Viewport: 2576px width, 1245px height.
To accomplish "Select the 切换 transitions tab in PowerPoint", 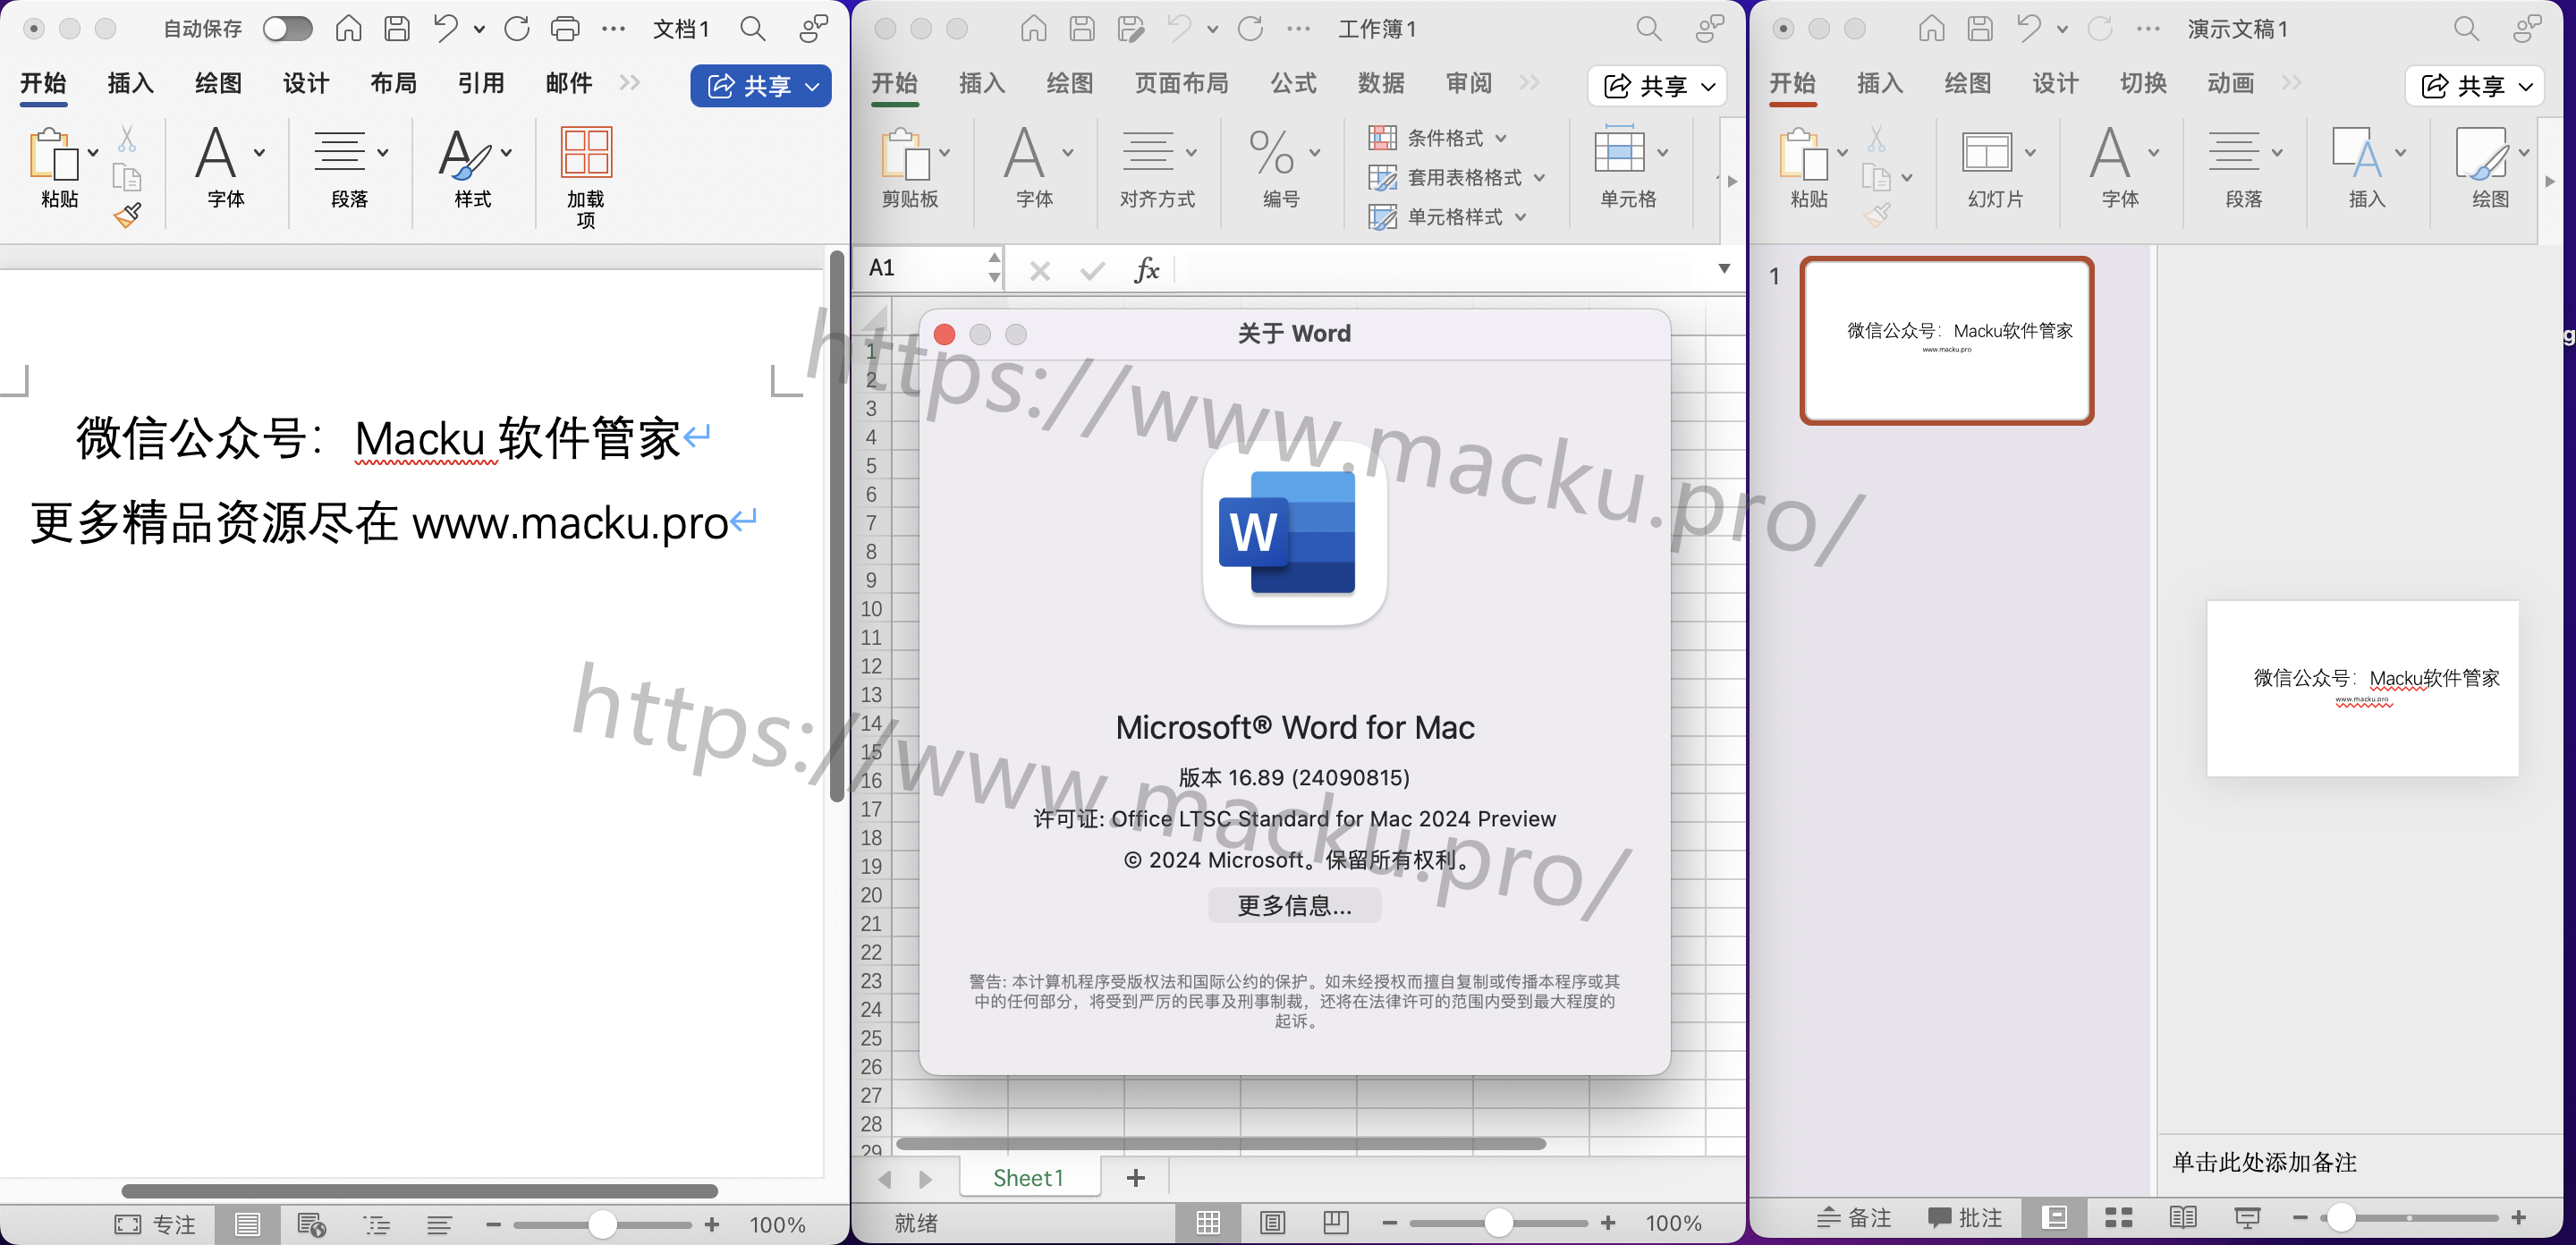I will [x=2143, y=83].
